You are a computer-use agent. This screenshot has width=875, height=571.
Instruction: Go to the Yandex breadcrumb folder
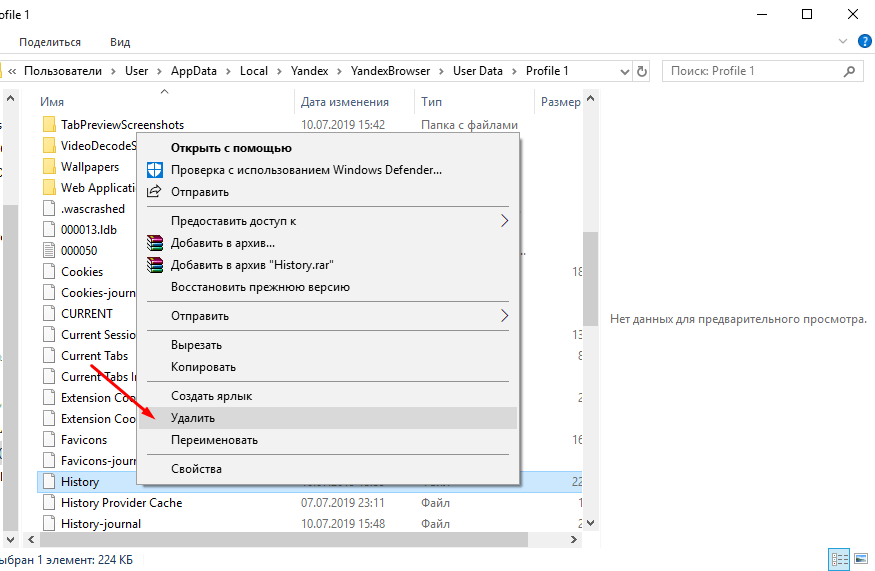coord(310,71)
